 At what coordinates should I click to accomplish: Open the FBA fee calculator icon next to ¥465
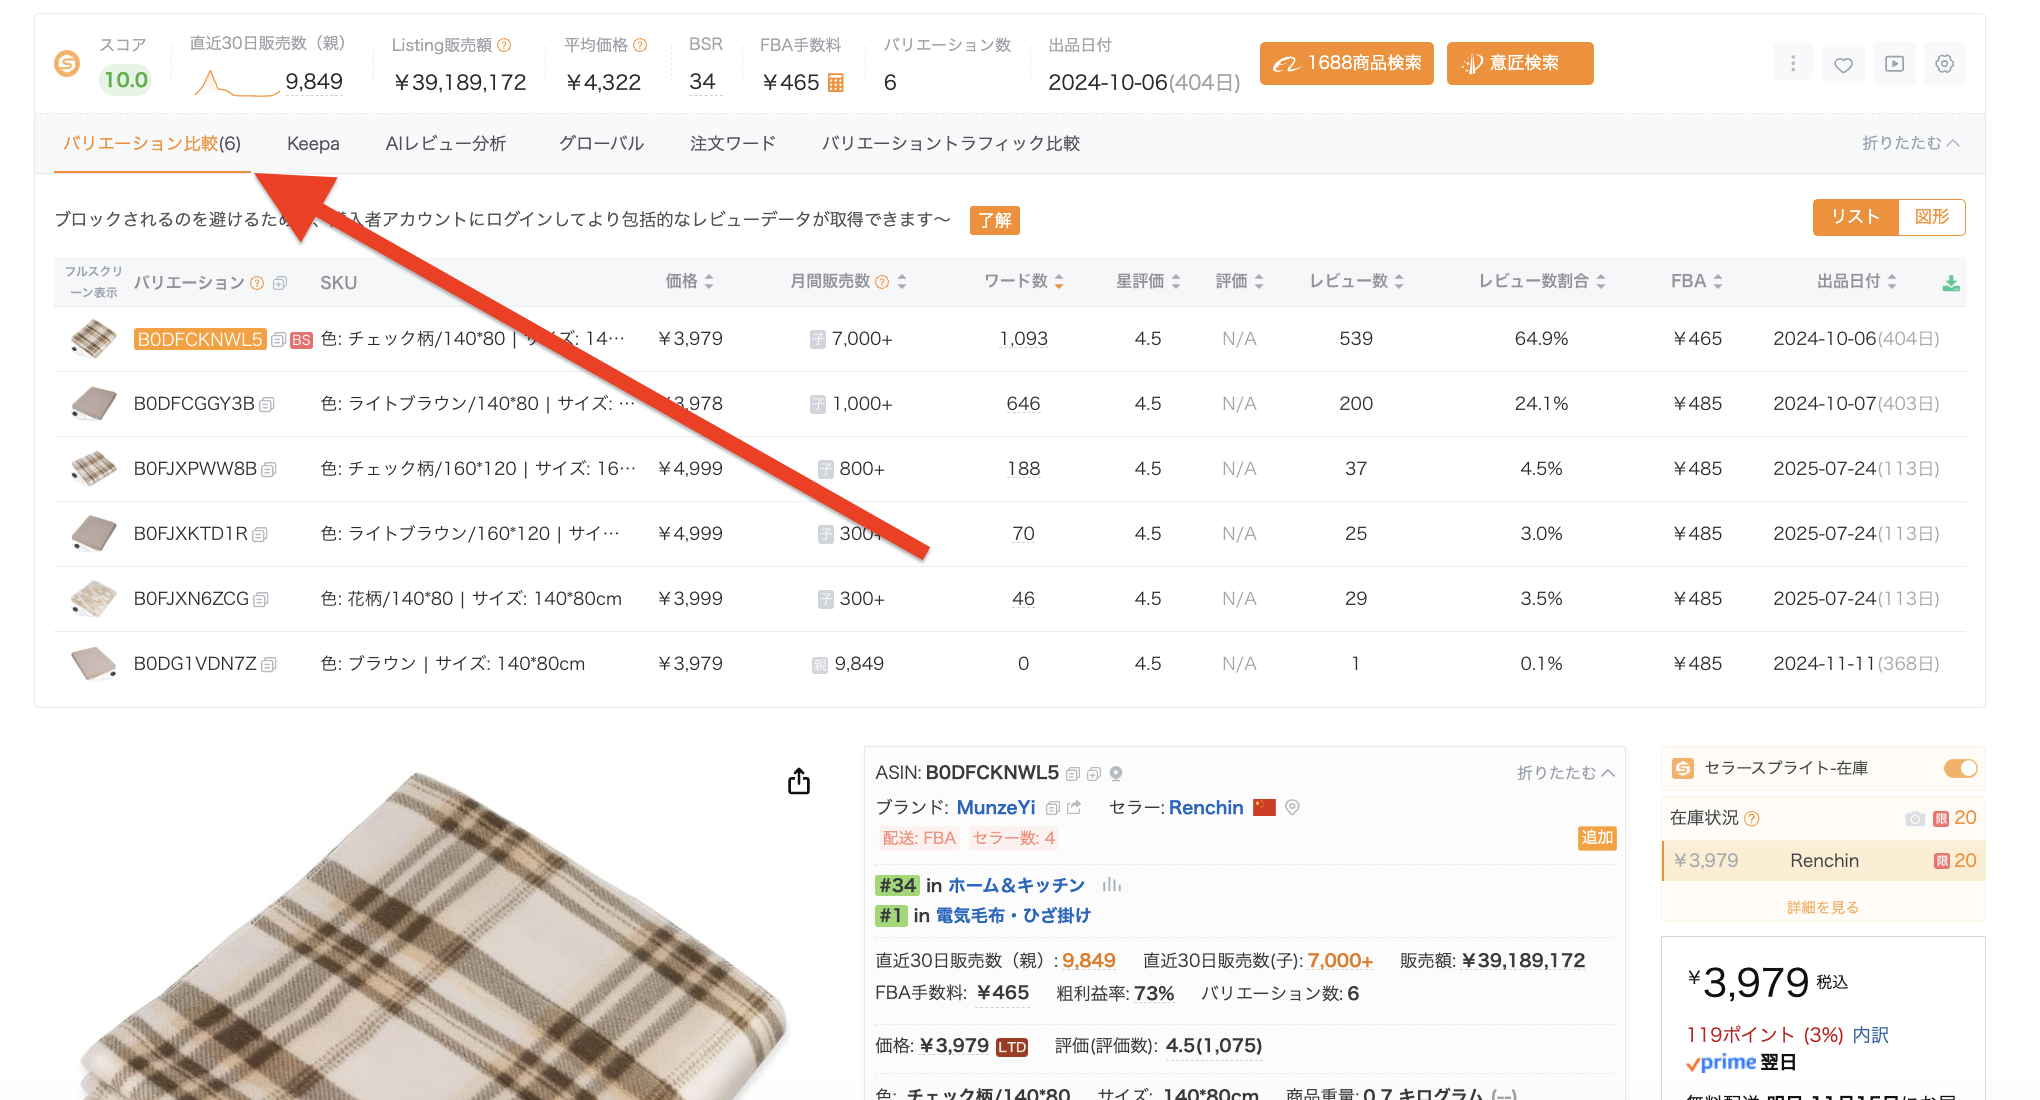(834, 82)
